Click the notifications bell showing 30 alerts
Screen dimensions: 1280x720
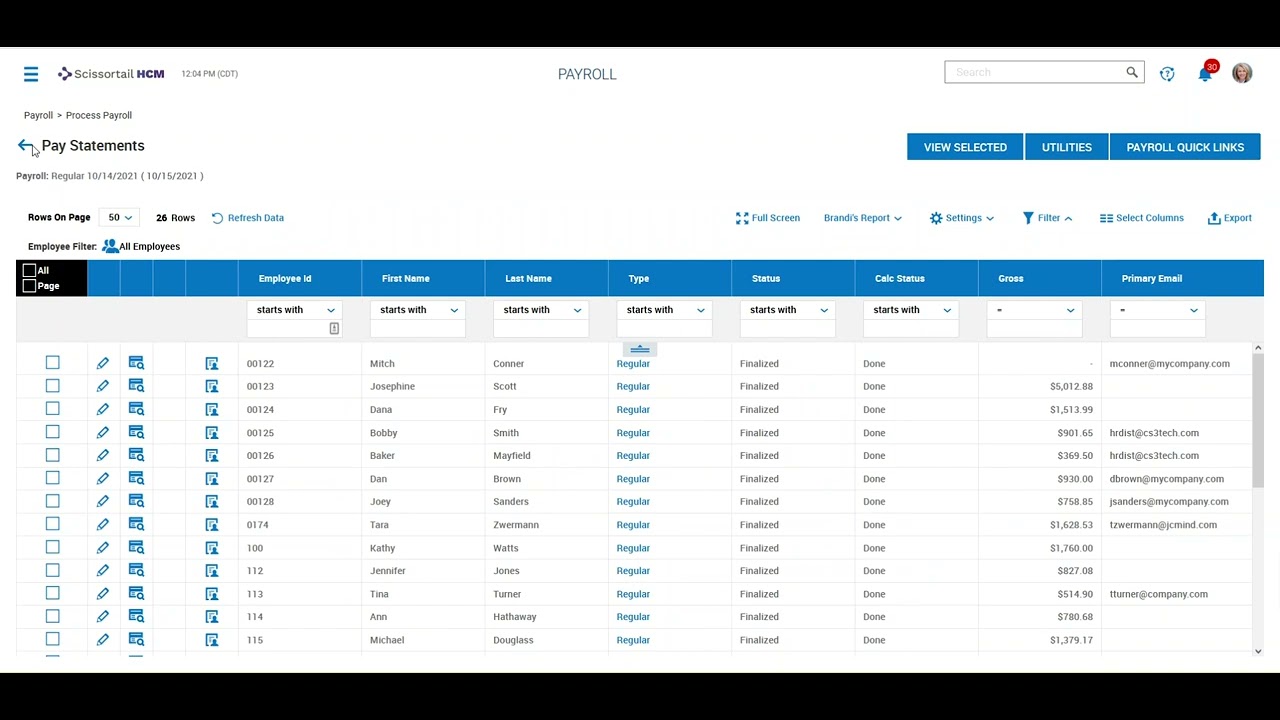(1205, 73)
